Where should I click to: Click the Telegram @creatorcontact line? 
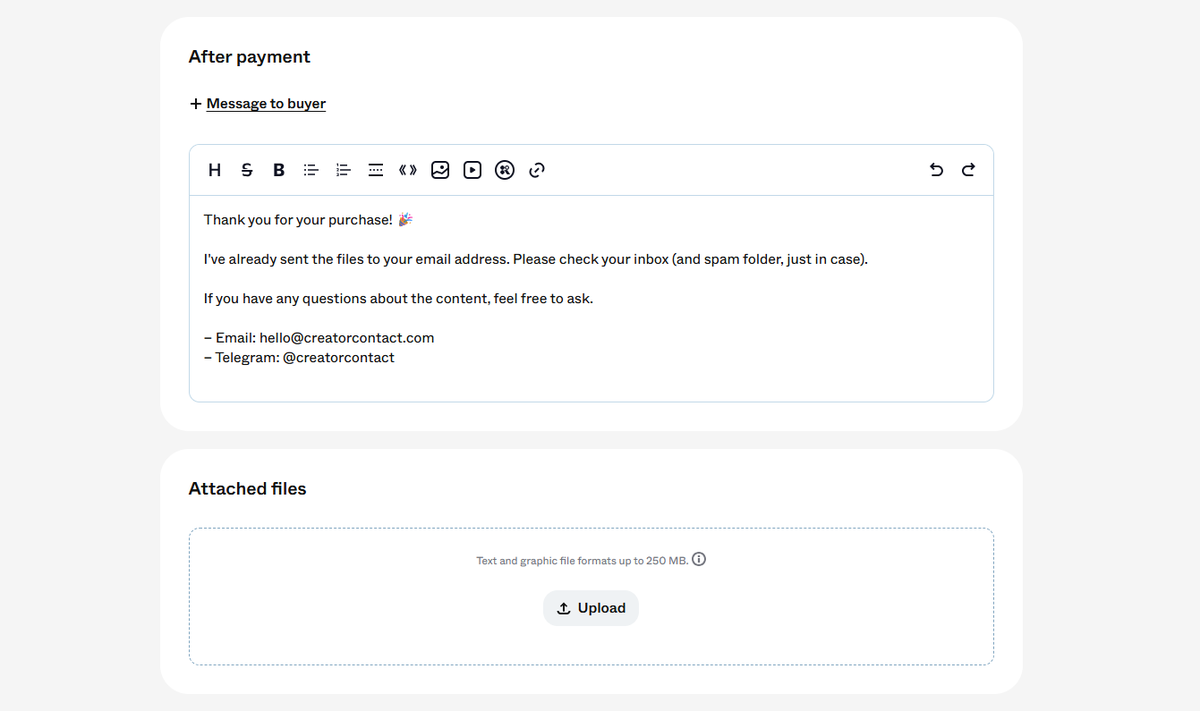pos(299,357)
